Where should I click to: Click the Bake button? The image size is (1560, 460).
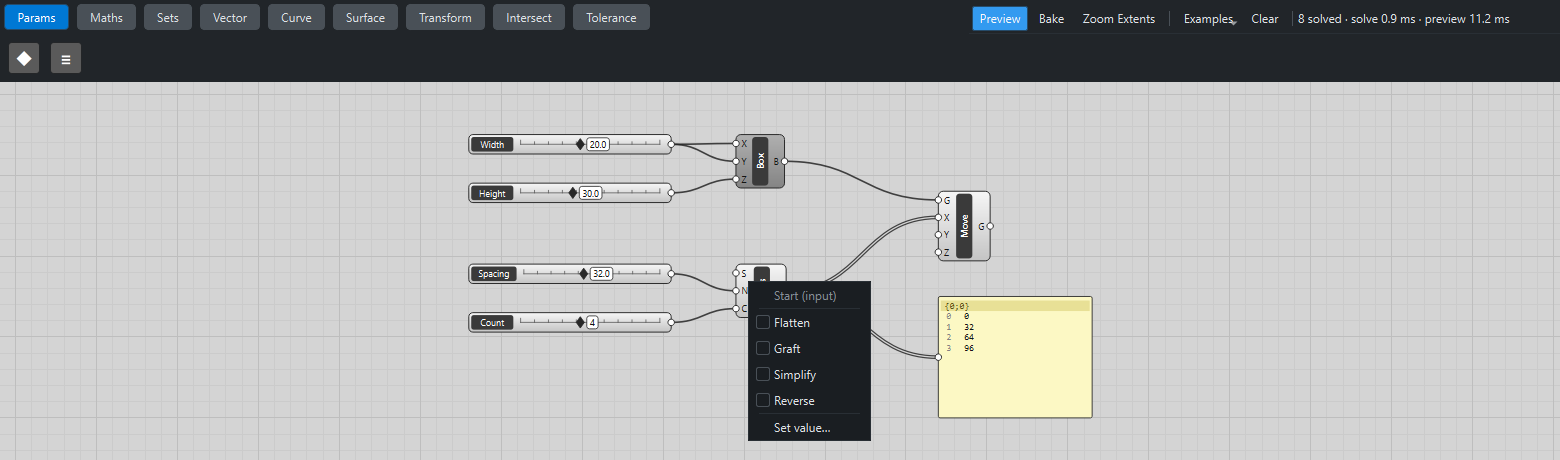coord(1051,18)
